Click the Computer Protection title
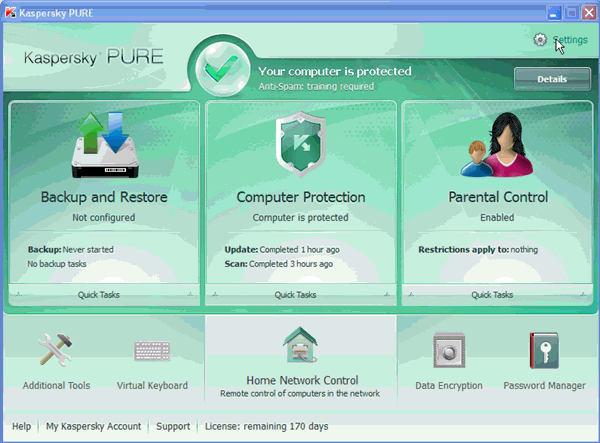The height and width of the screenshot is (443, 600). [x=301, y=197]
